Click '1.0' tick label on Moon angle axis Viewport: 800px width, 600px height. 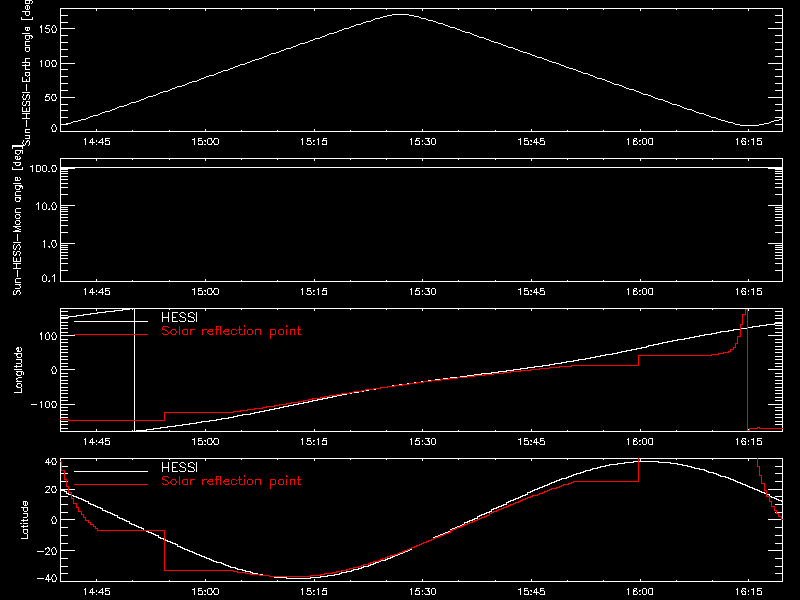click(49, 244)
